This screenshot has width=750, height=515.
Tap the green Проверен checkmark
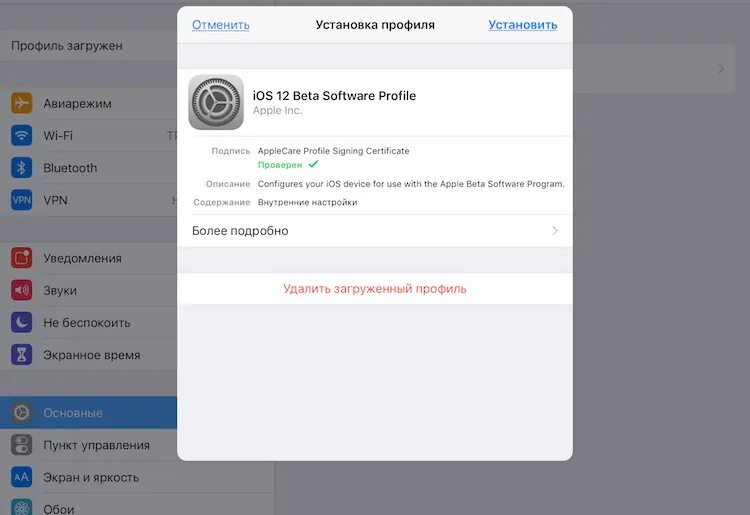click(313, 164)
